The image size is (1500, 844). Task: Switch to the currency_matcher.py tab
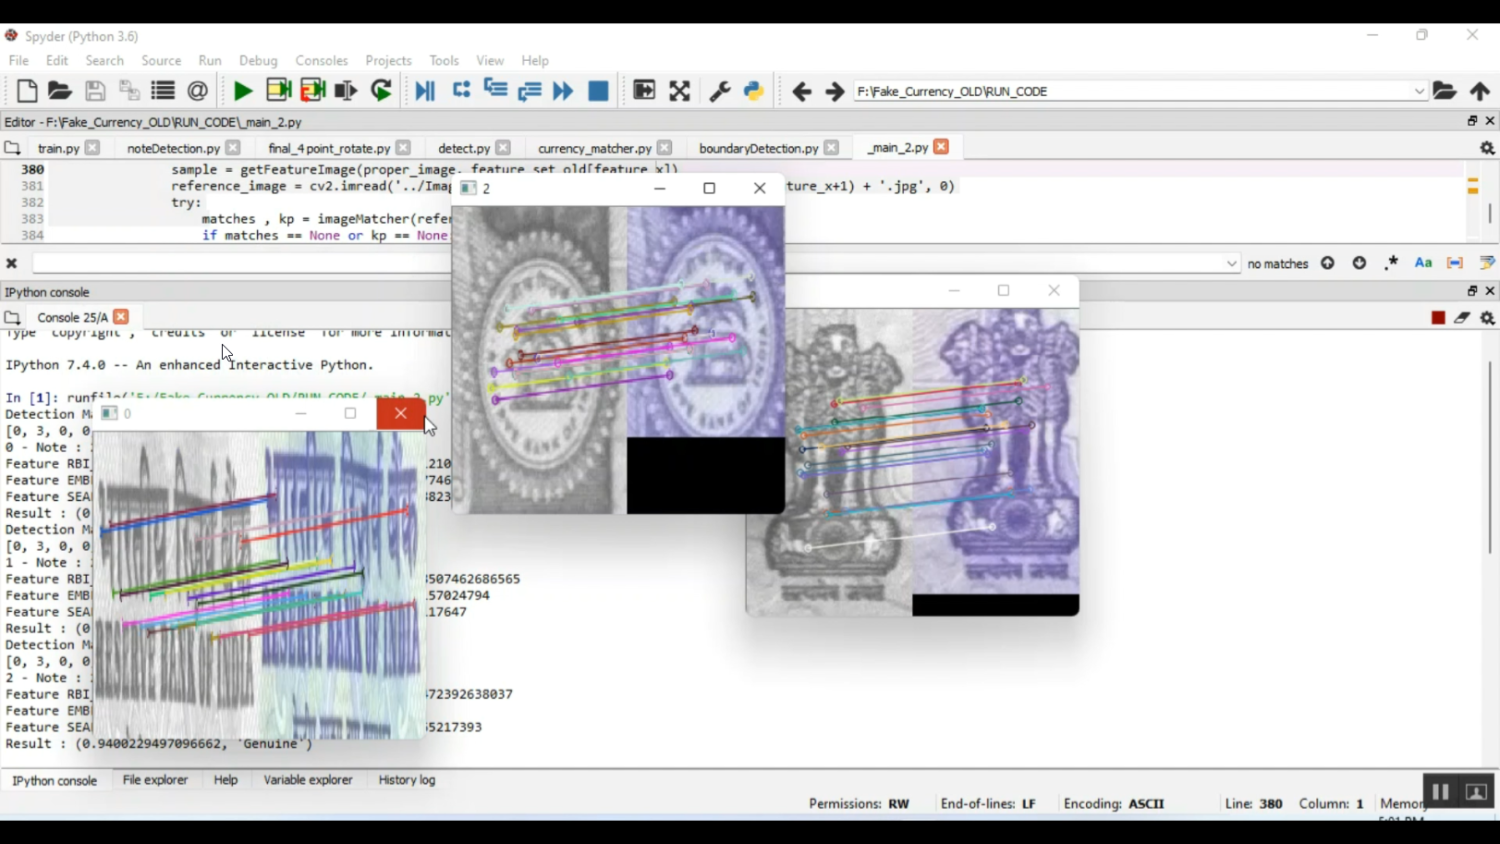pos(594,148)
